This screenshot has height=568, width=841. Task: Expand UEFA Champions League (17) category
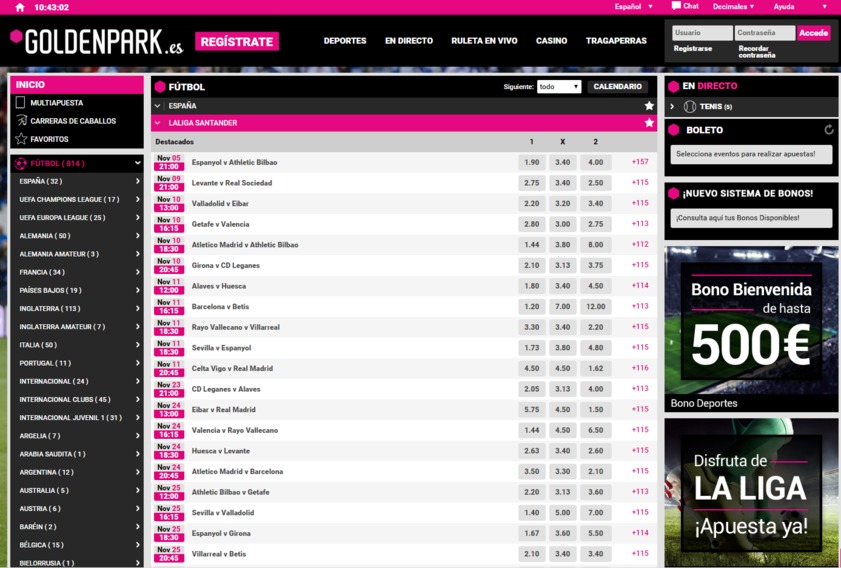click(x=77, y=200)
